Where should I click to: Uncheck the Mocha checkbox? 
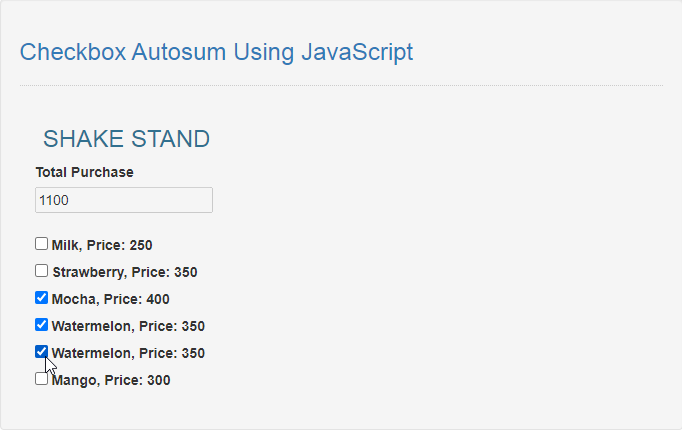41,298
